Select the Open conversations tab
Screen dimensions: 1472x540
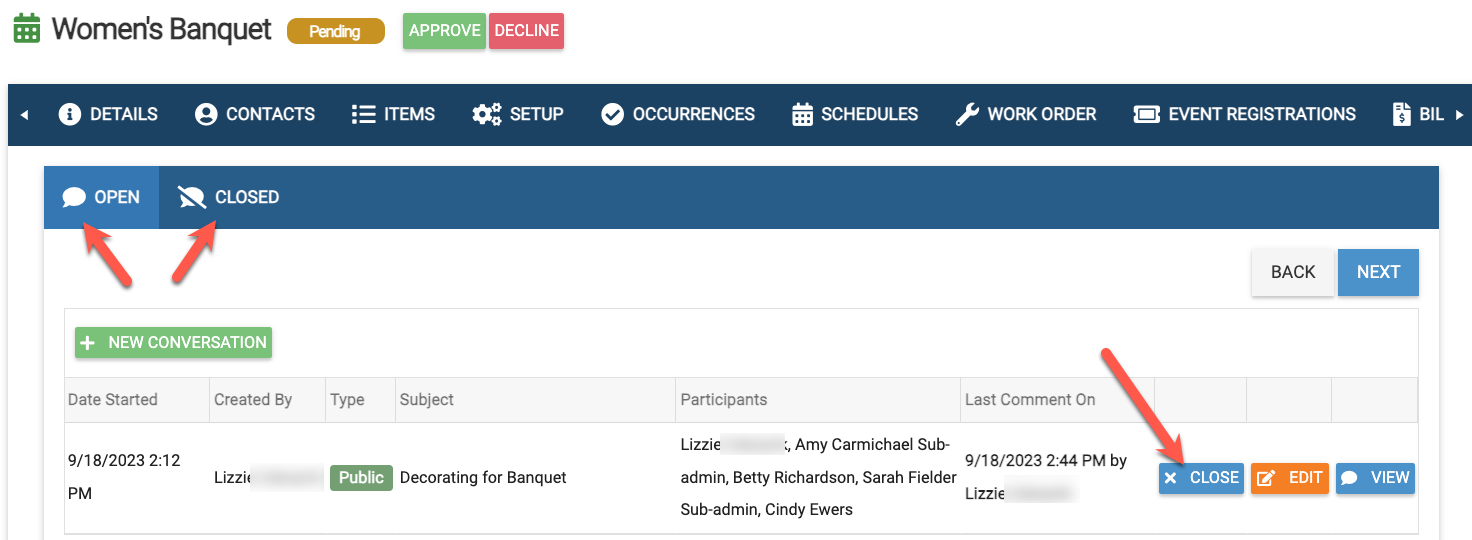click(x=101, y=197)
